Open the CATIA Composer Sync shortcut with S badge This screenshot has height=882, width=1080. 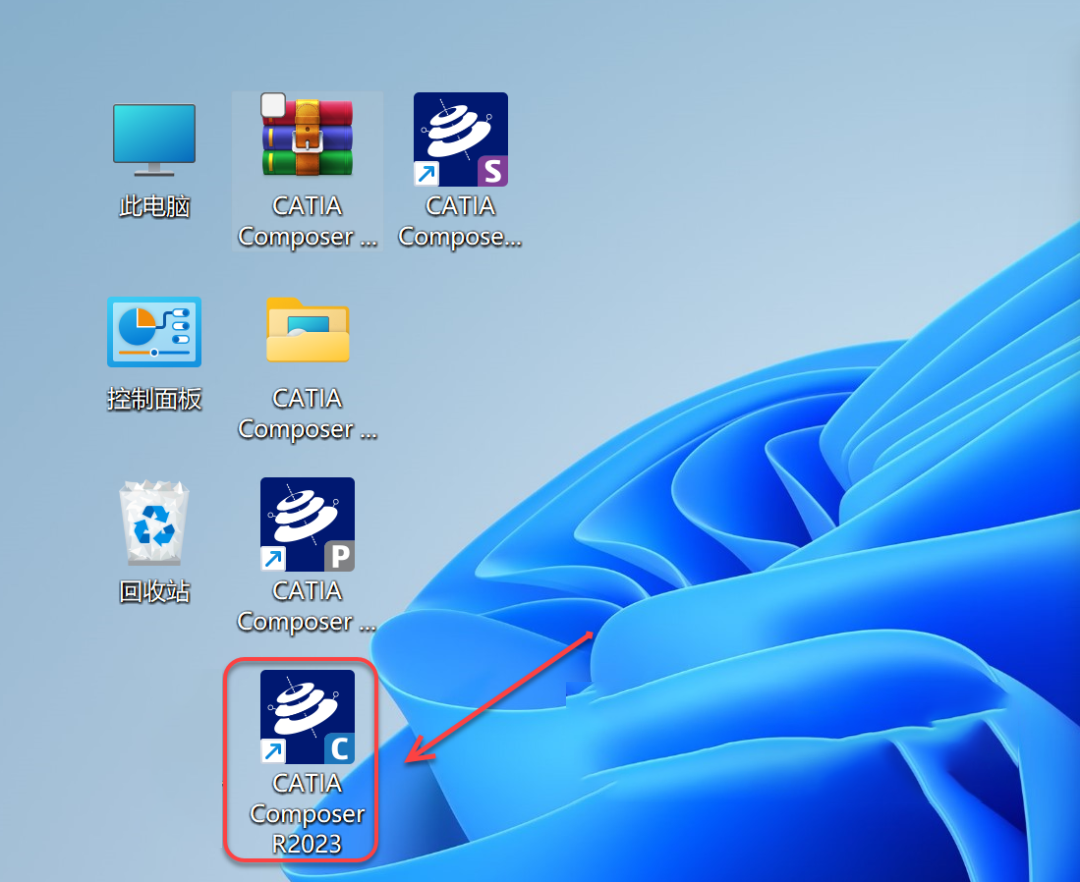459,139
